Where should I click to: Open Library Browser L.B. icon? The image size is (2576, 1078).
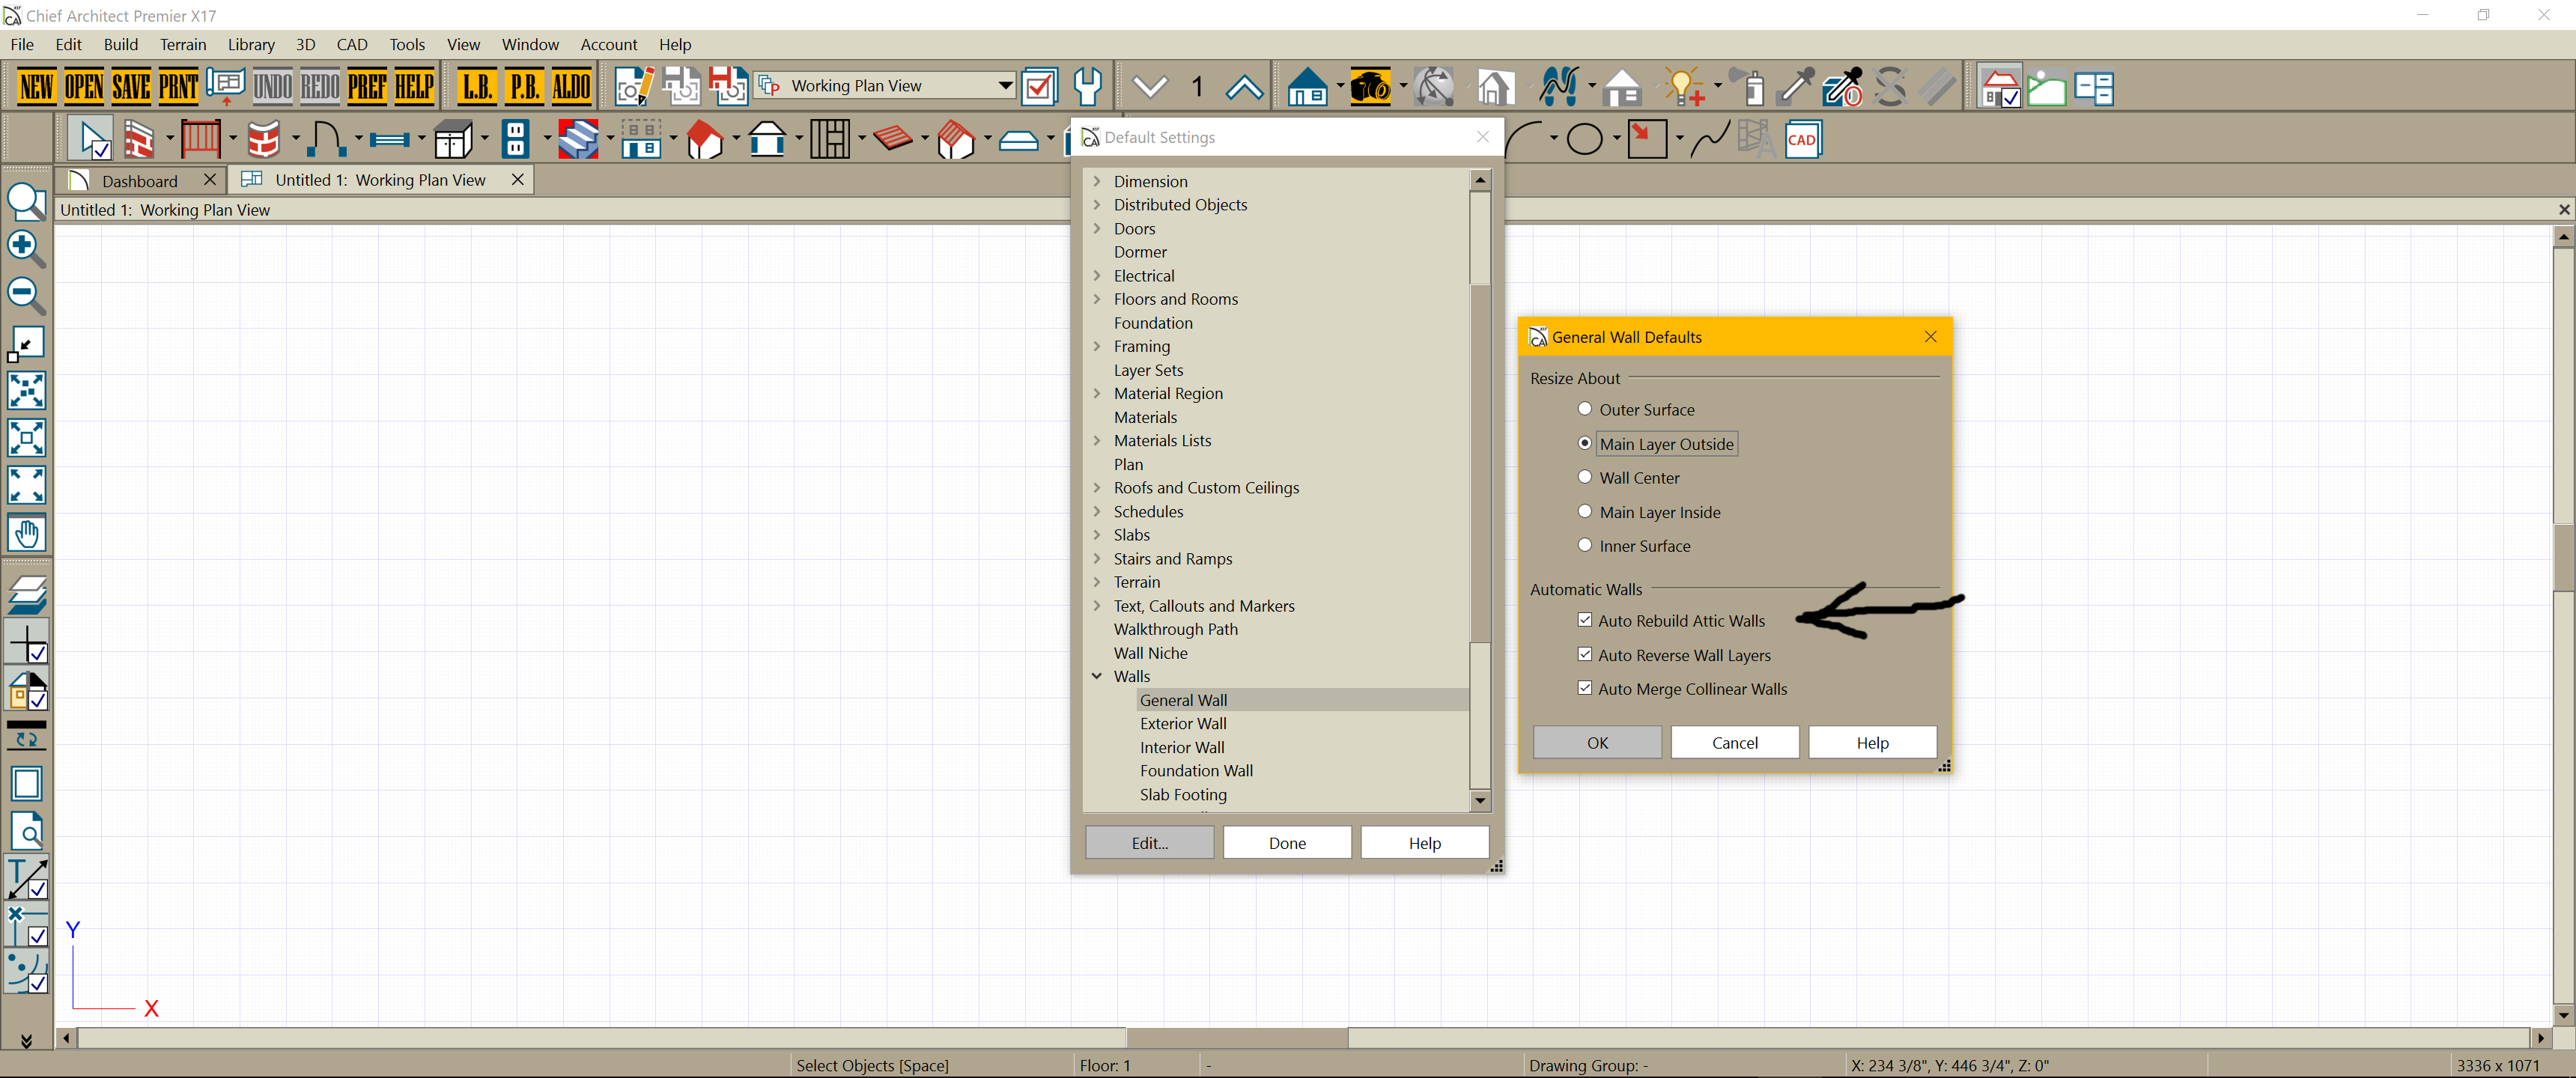click(x=477, y=87)
